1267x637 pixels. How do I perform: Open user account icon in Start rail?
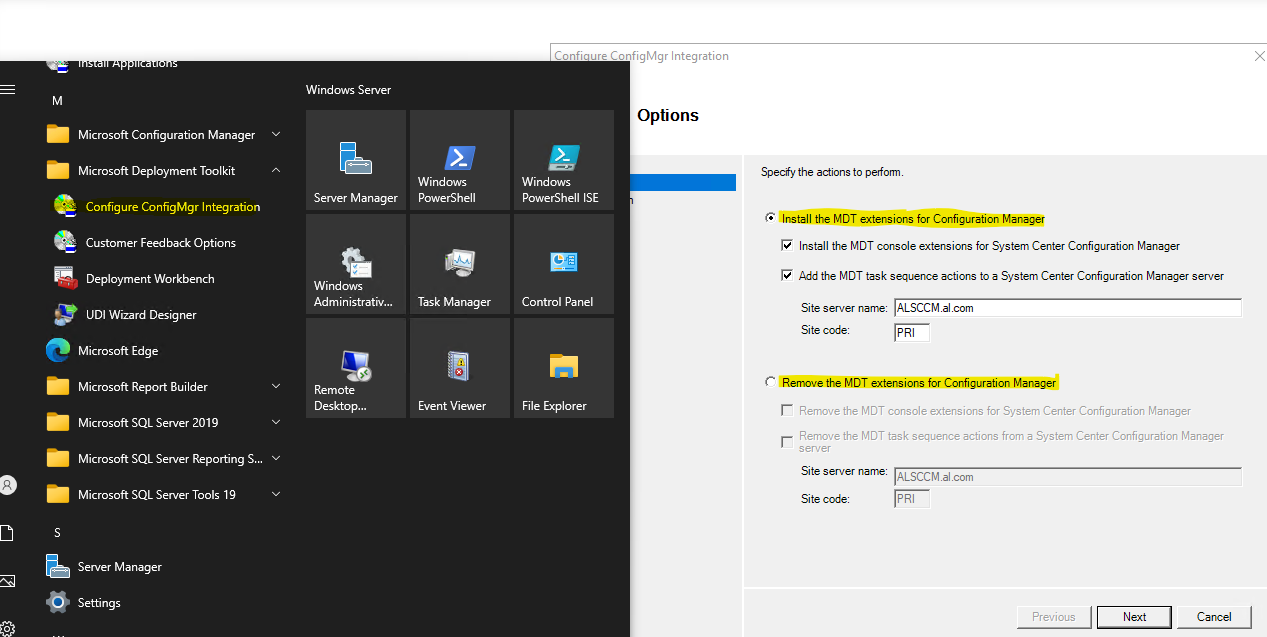(8, 485)
